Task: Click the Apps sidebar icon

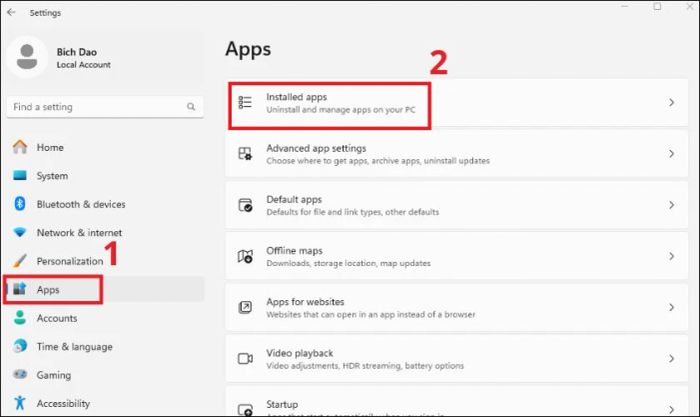Action: pyautogui.click(x=20, y=289)
